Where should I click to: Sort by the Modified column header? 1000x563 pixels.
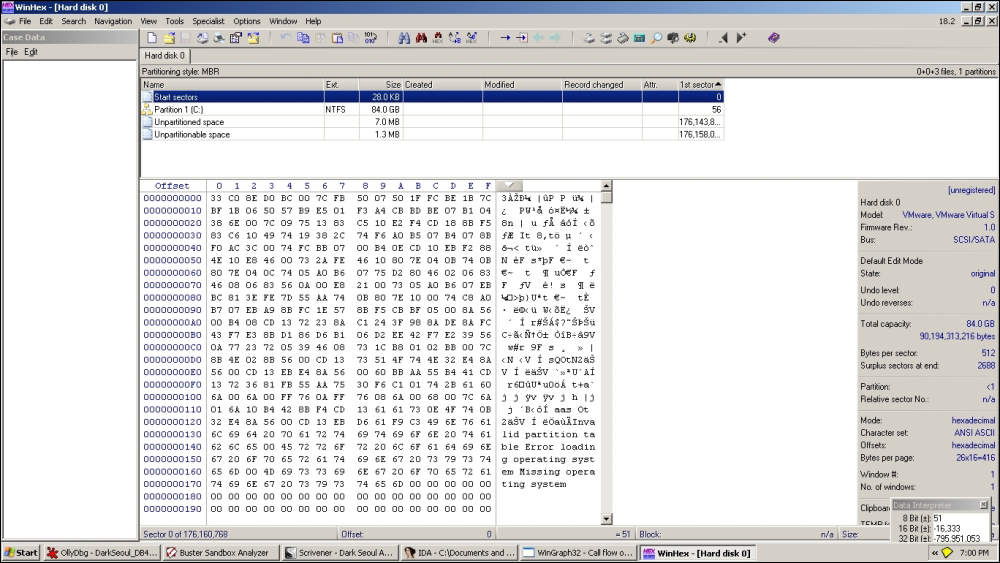522,84
